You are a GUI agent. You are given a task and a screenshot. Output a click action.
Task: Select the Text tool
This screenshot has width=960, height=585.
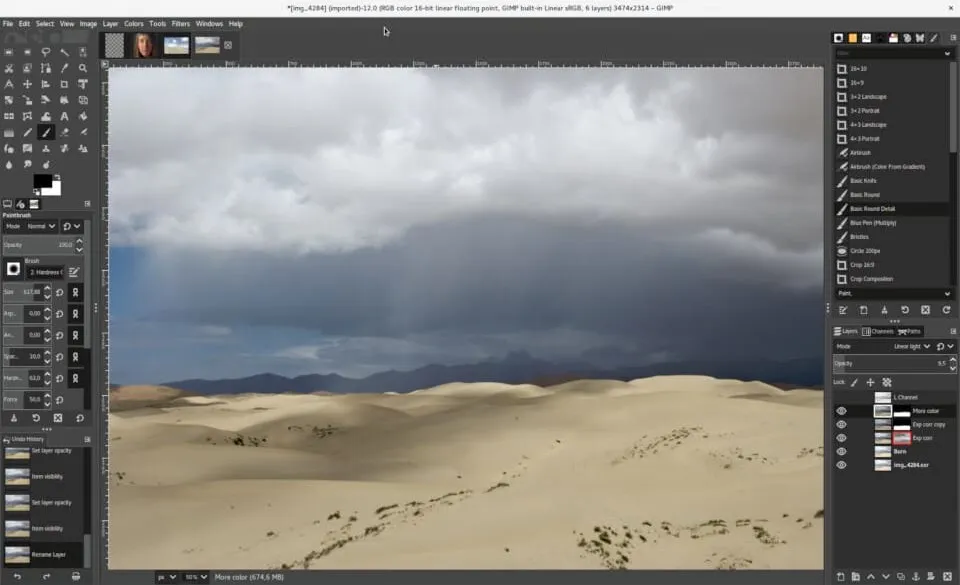[62, 116]
